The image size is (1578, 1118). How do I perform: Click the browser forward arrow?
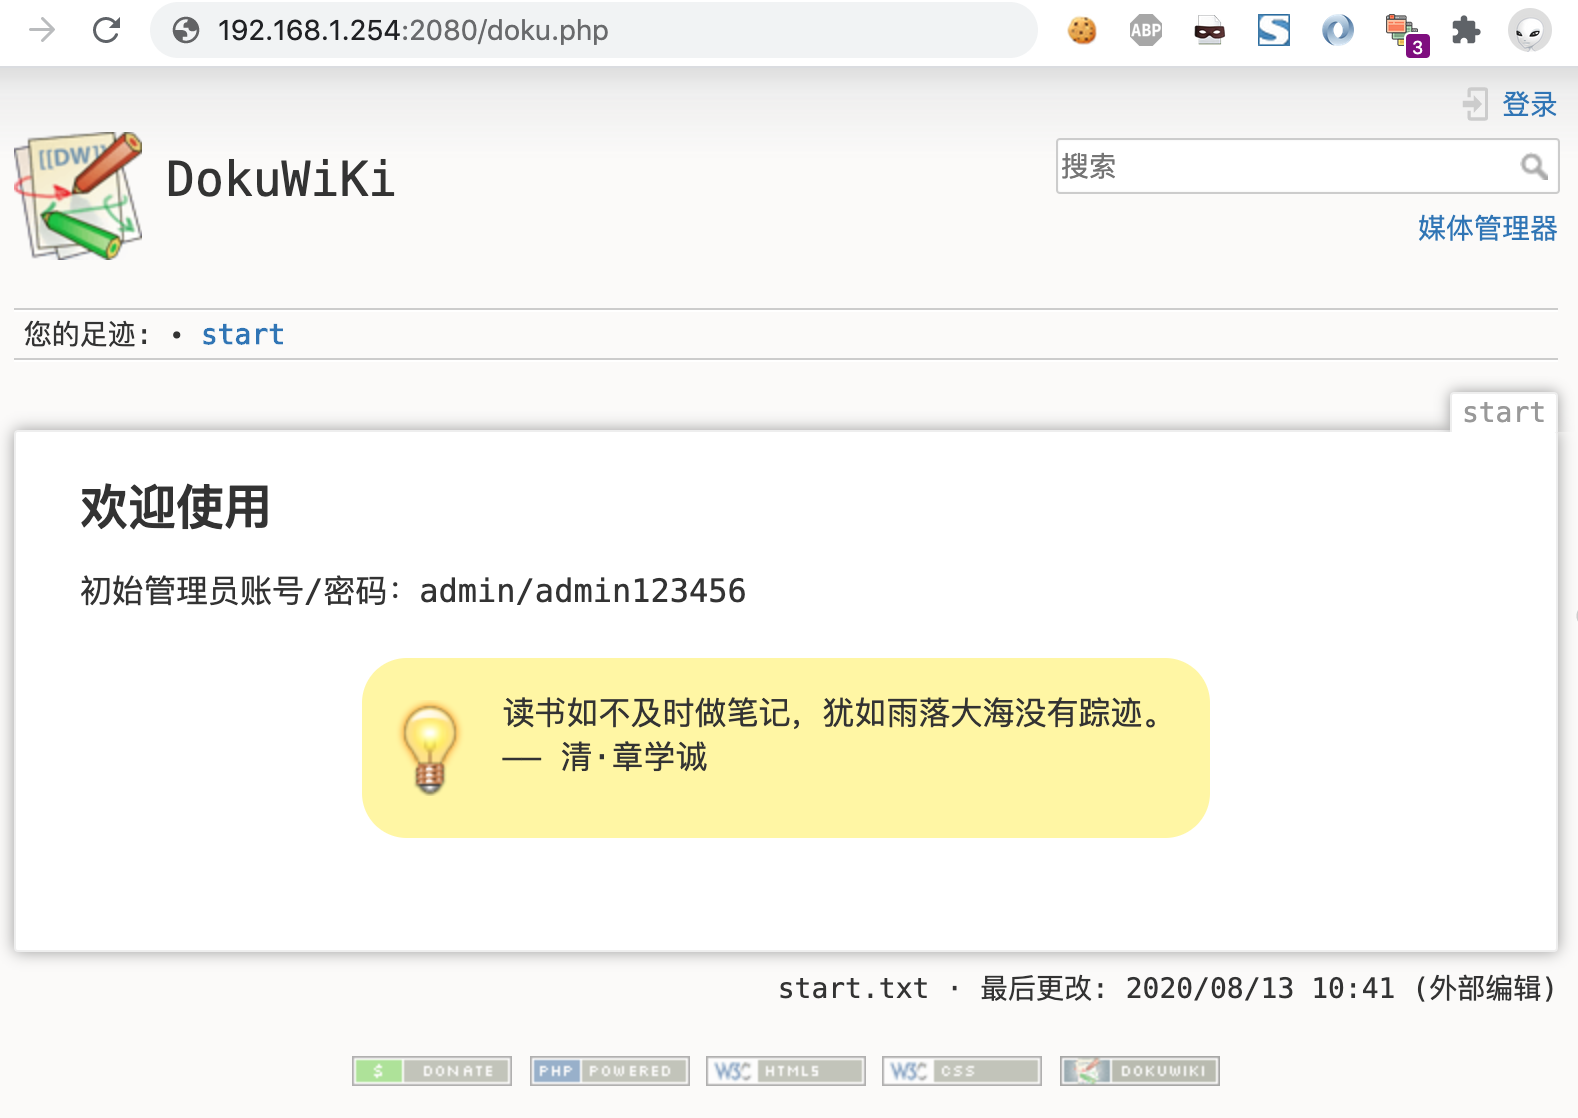pyautogui.click(x=42, y=31)
